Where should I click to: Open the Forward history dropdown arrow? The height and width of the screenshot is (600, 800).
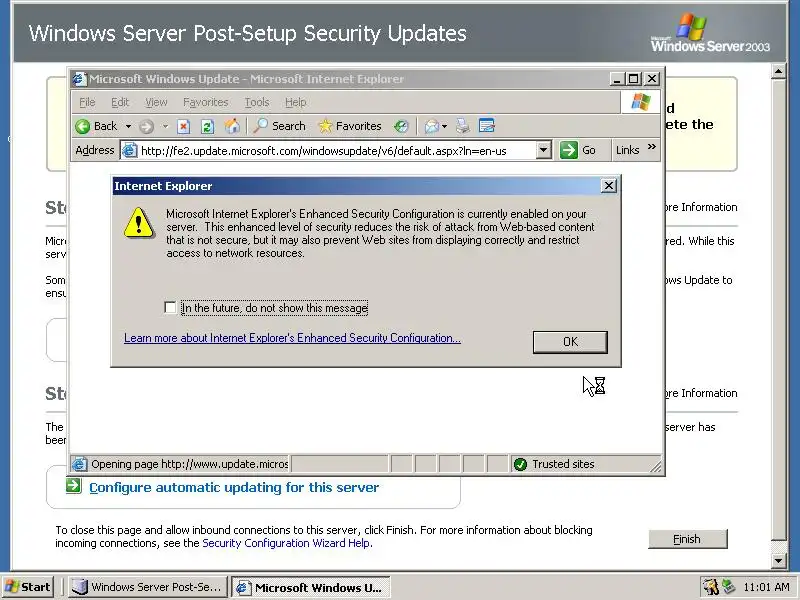(165, 126)
